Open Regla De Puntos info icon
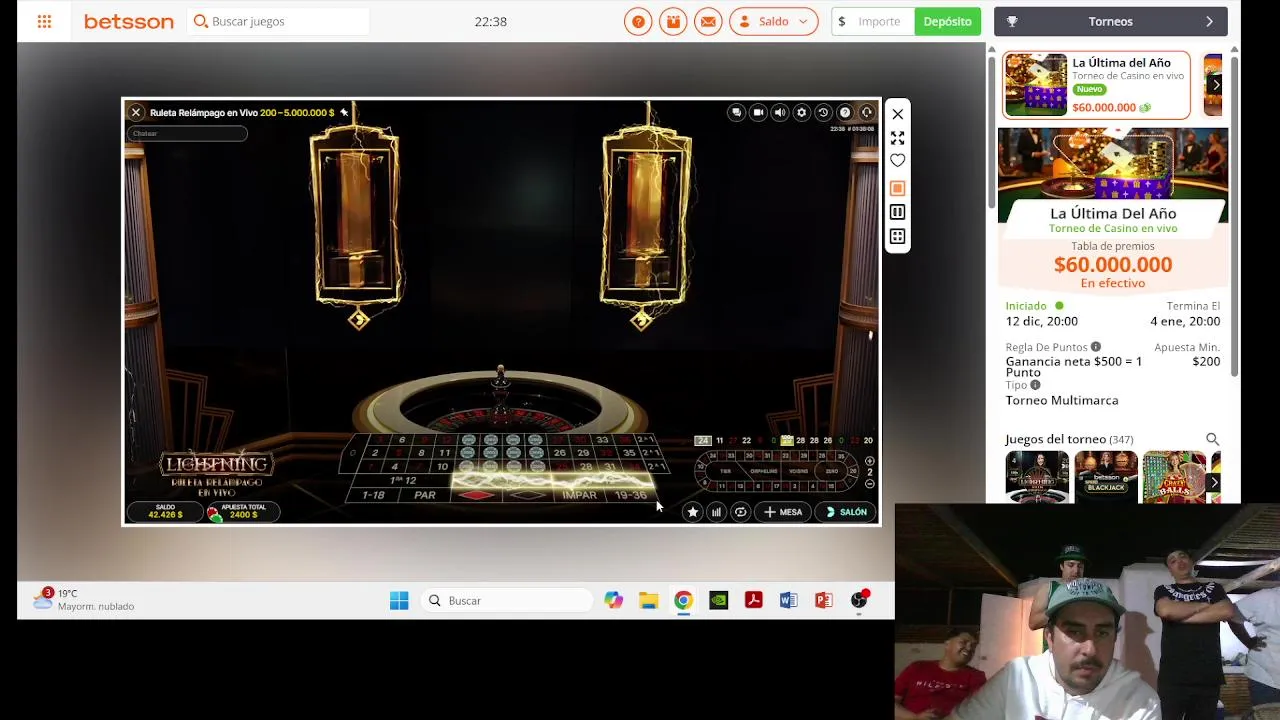 point(1096,347)
